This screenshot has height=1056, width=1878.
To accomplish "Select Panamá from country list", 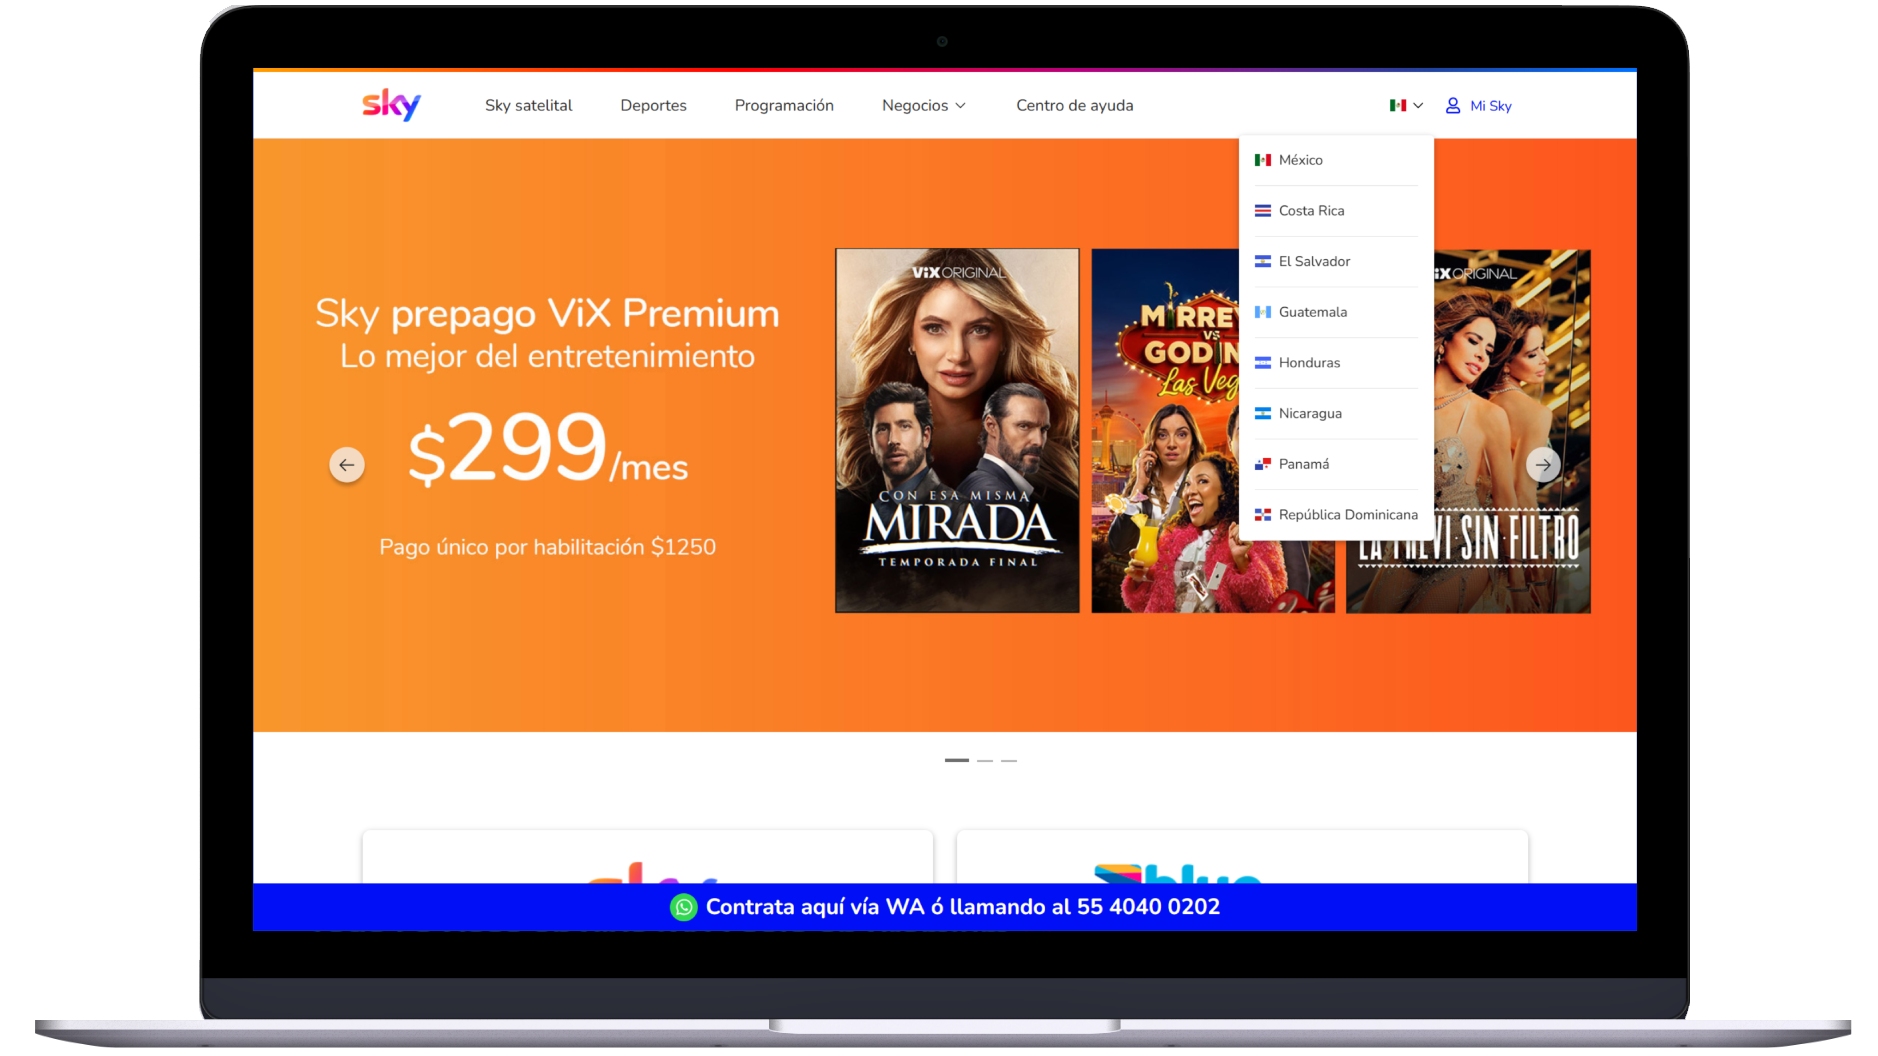I will coord(1336,464).
